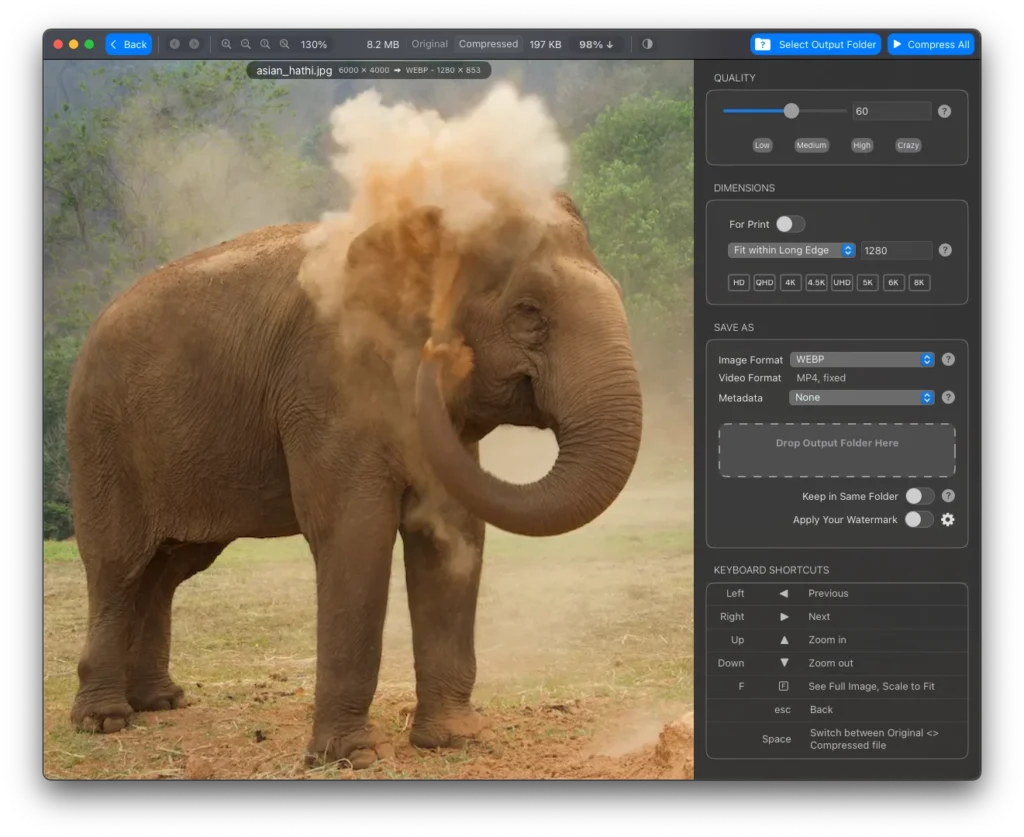The width and height of the screenshot is (1024, 837).
Task: Click the asian_hathi.jpg filename label
Action: click(294, 70)
